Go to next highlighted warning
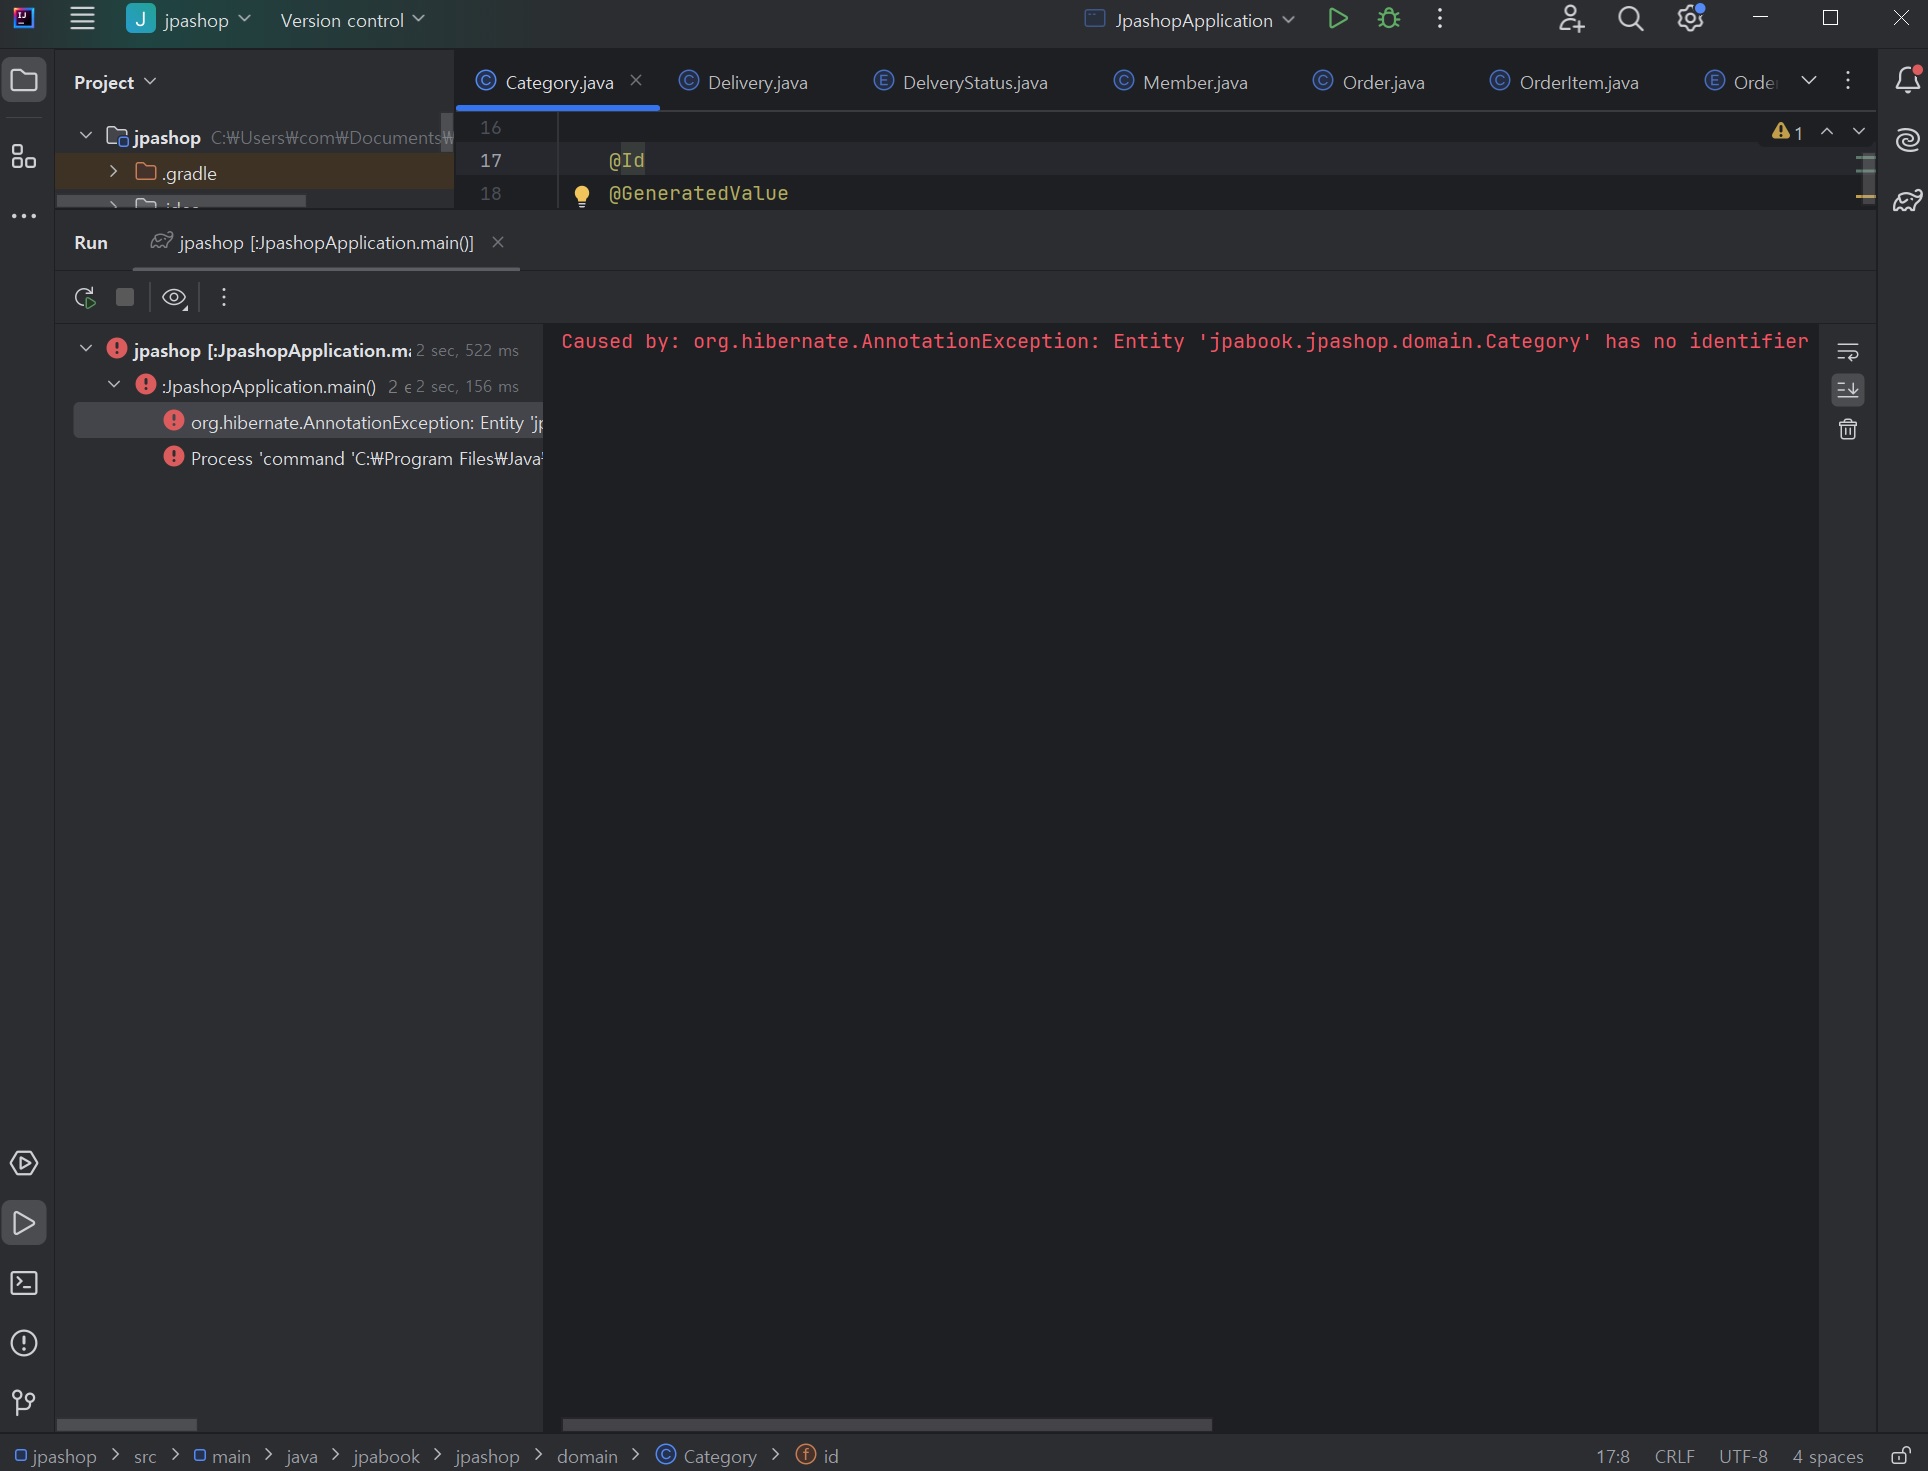This screenshot has height=1471, width=1928. pos(1859,131)
